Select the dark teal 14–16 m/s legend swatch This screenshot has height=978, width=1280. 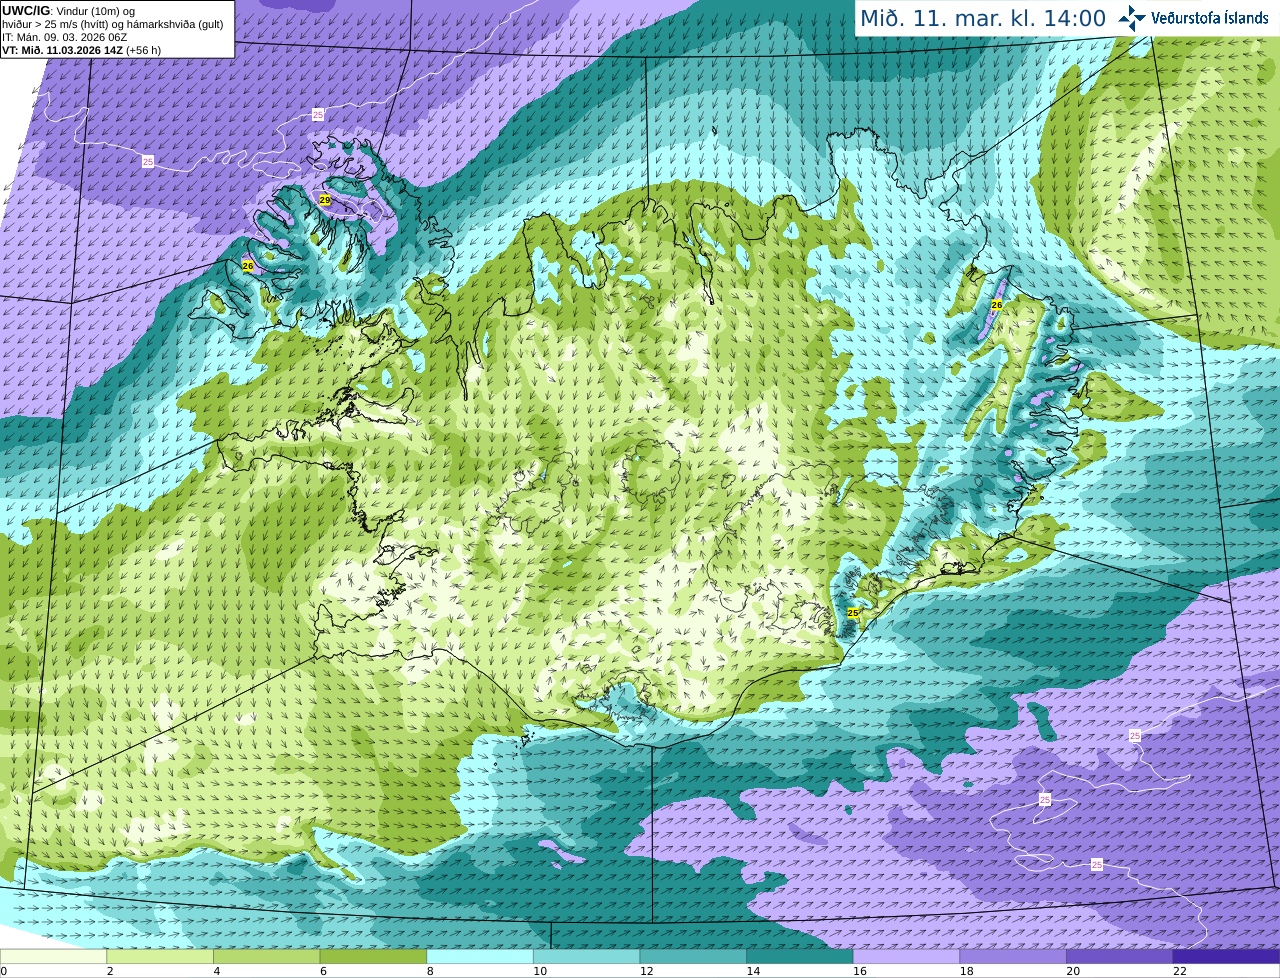click(x=800, y=956)
